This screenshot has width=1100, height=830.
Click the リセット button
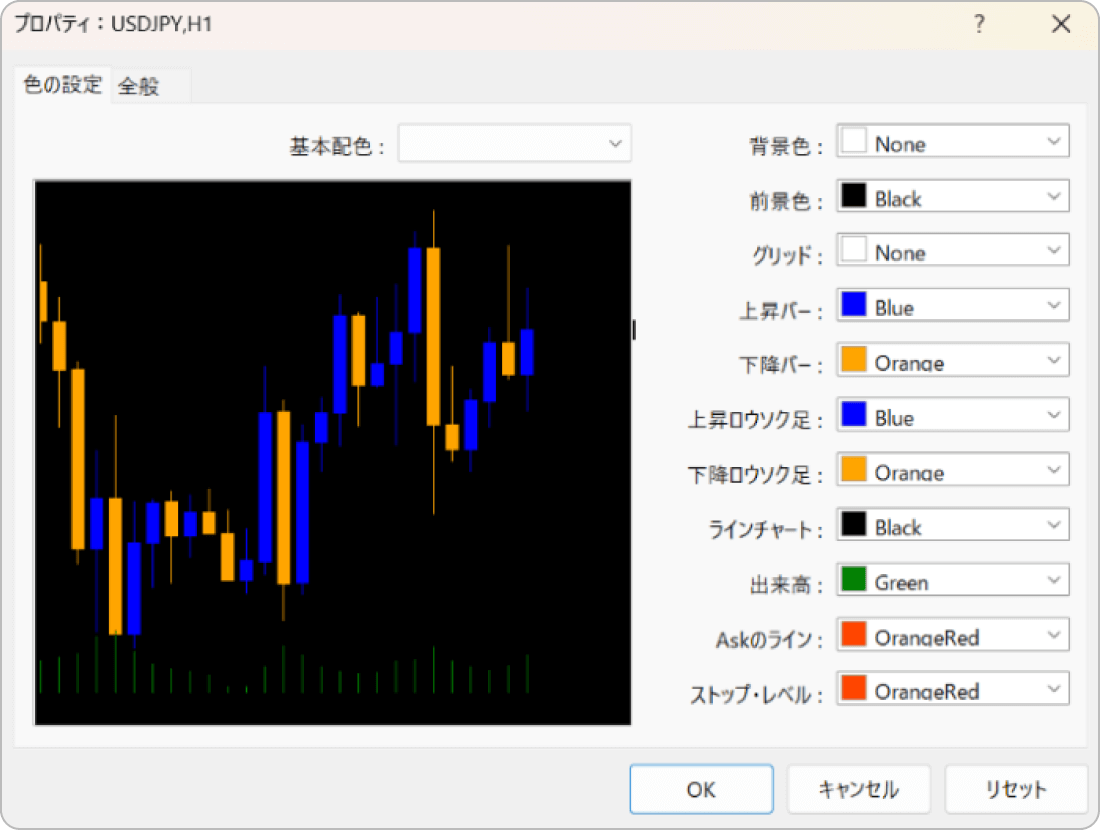tap(1016, 789)
